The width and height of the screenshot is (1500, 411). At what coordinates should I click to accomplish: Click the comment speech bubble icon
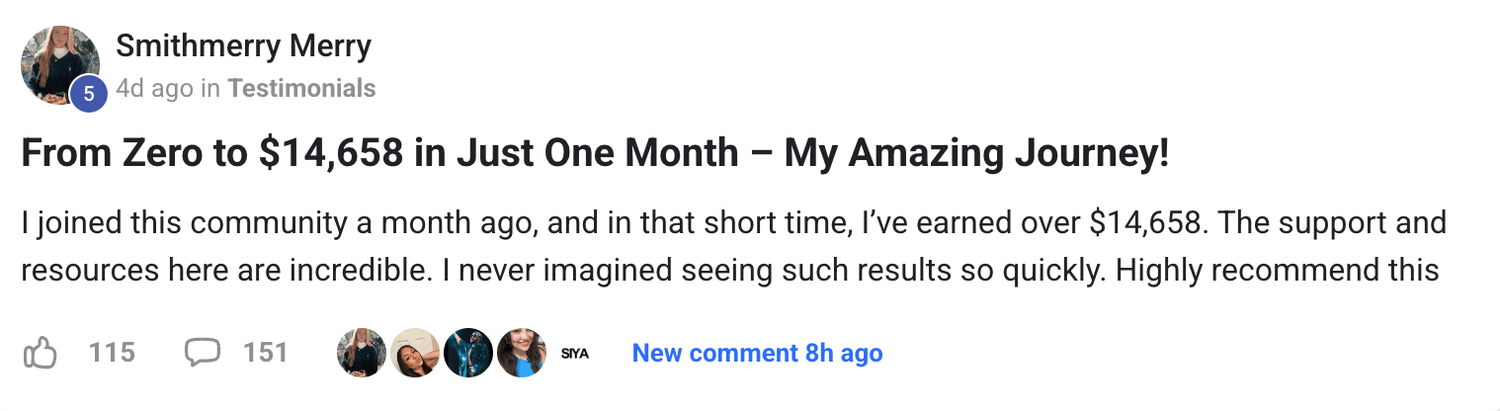coord(202,352)
